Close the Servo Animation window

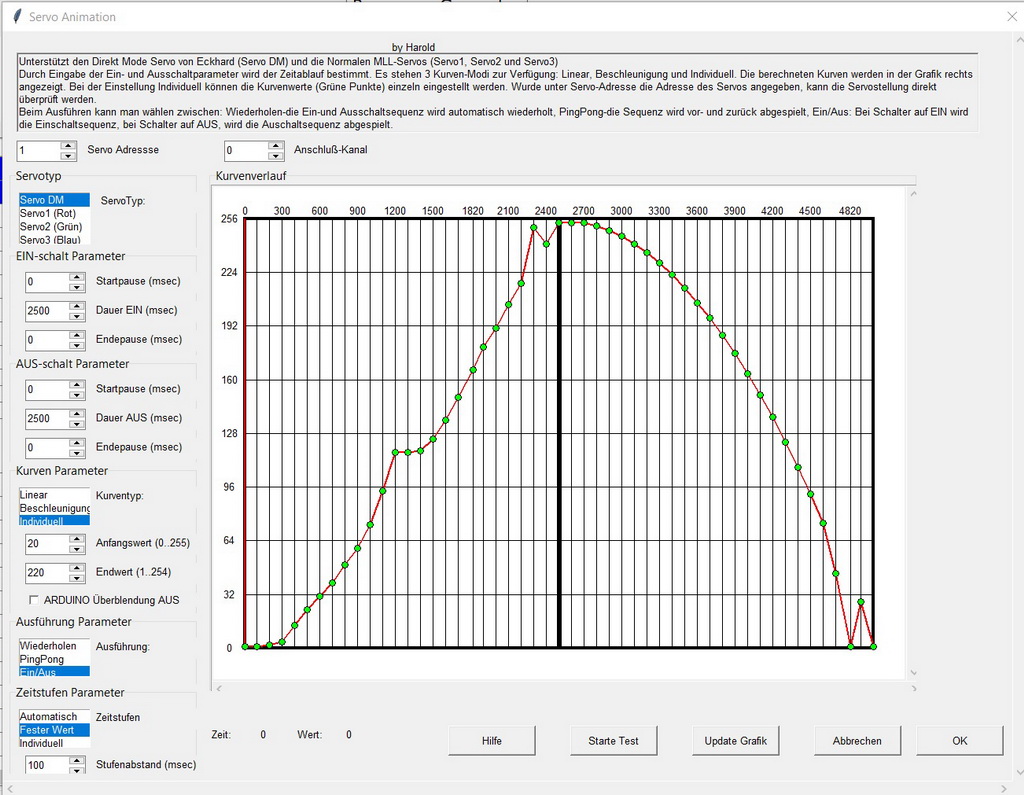click(x=1010, y=17)
